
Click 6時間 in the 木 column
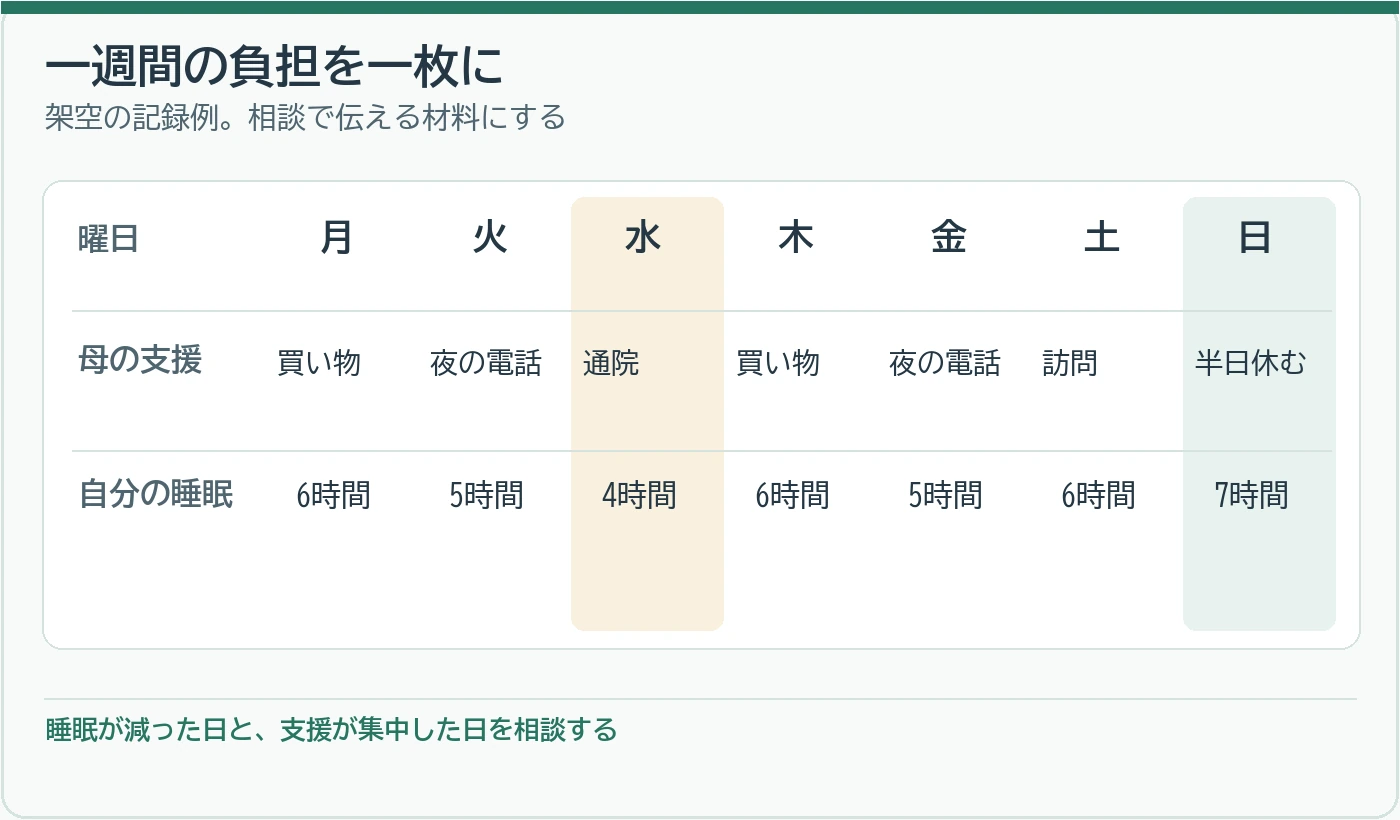click(x=793, y=495)
